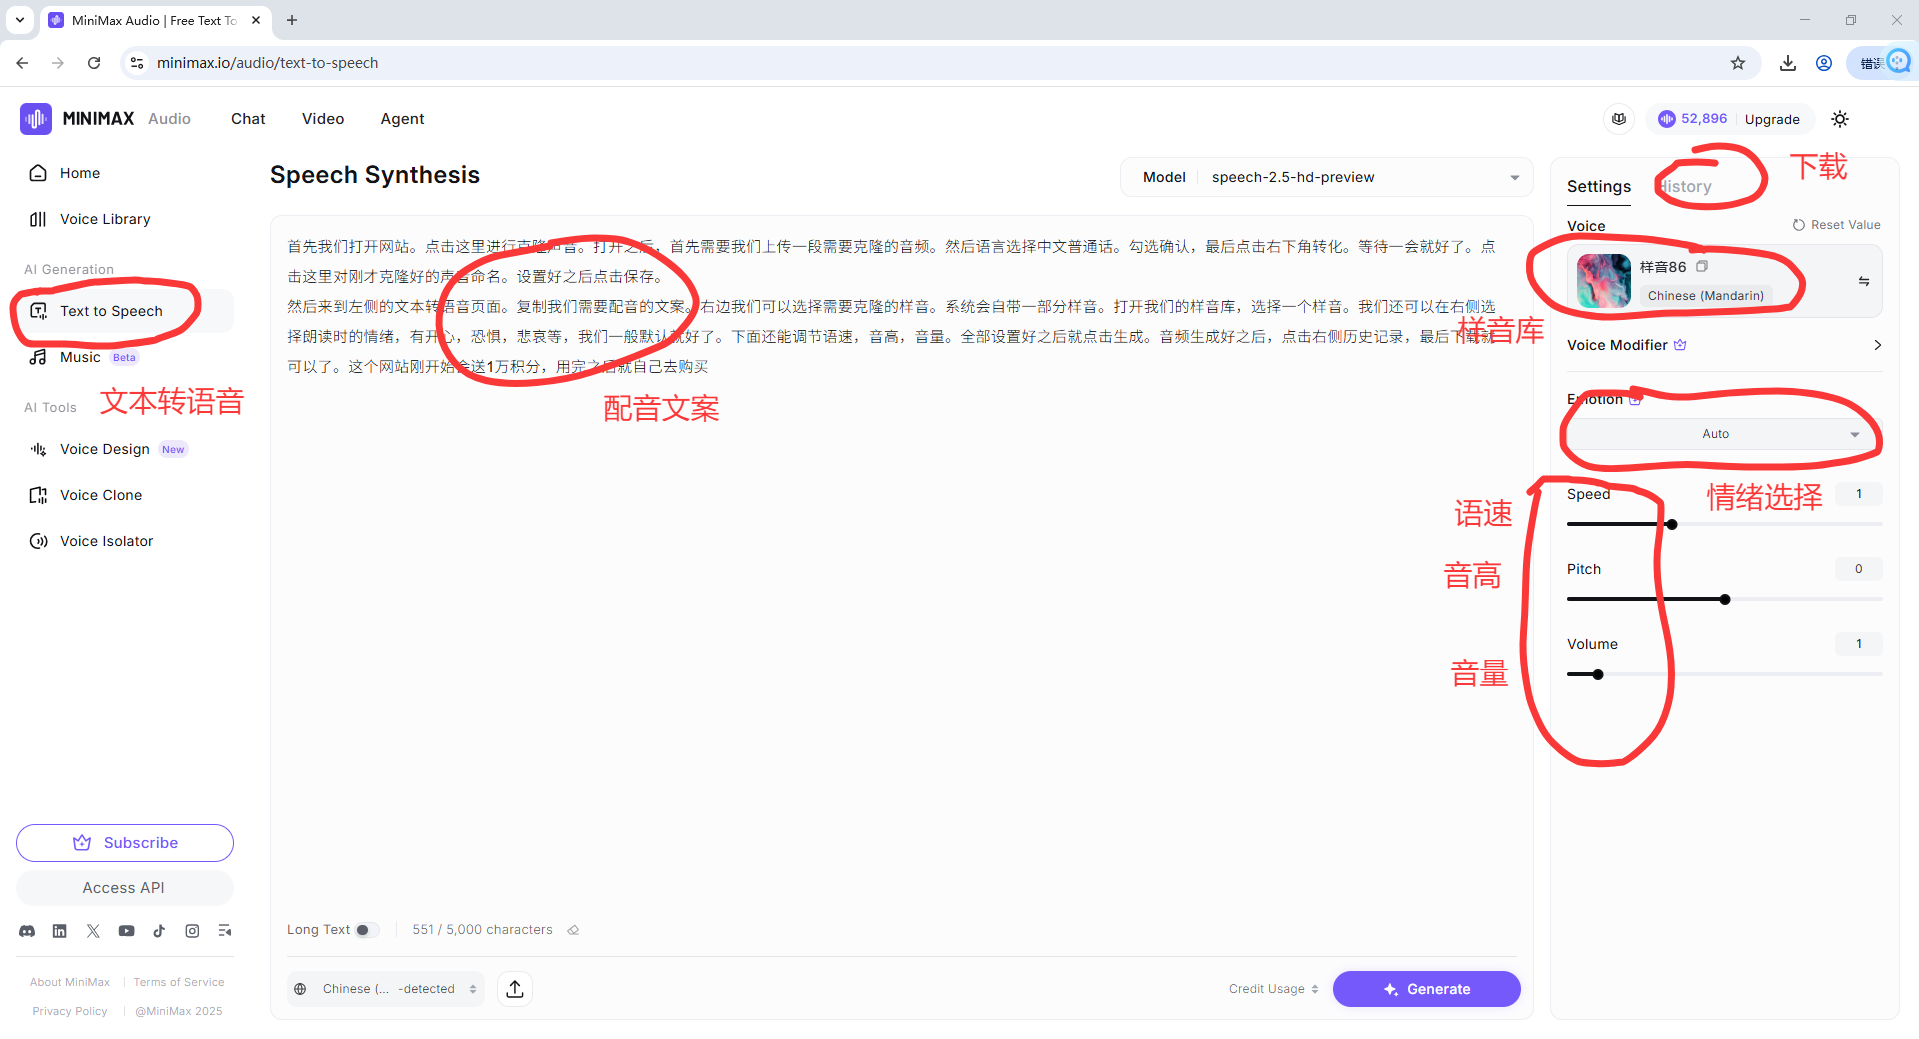The image size is (1919, 1039).
Task: Copy the voice name 样音86
Action: (1702, 267)
